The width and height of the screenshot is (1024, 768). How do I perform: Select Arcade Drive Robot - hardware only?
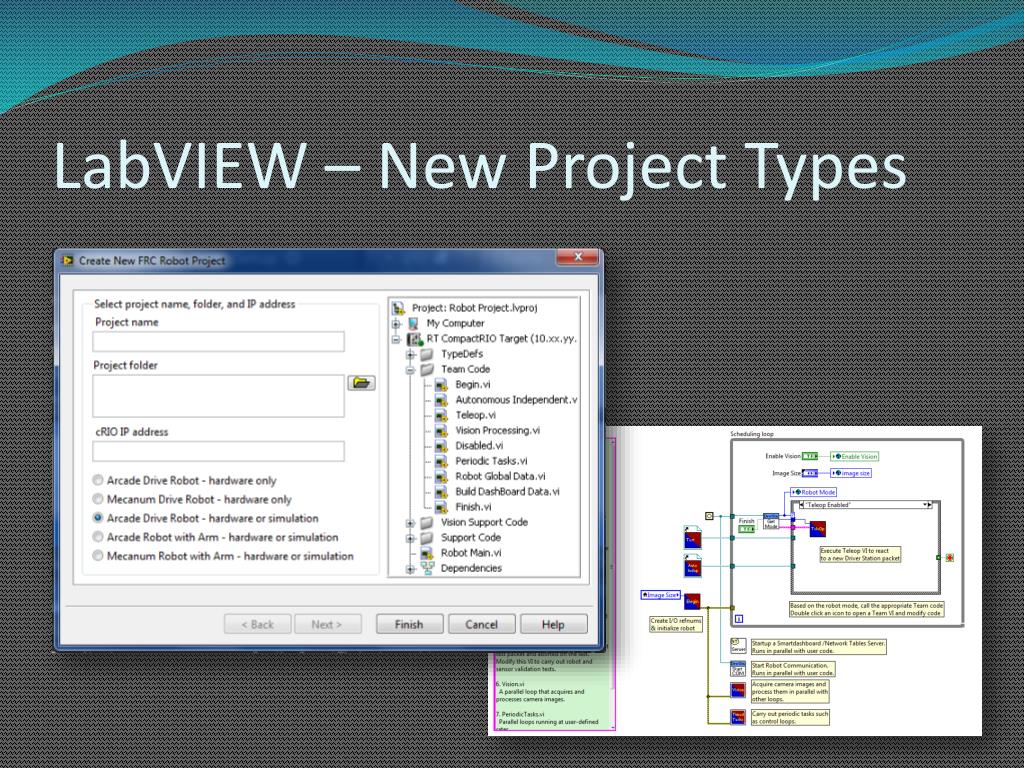98,481
